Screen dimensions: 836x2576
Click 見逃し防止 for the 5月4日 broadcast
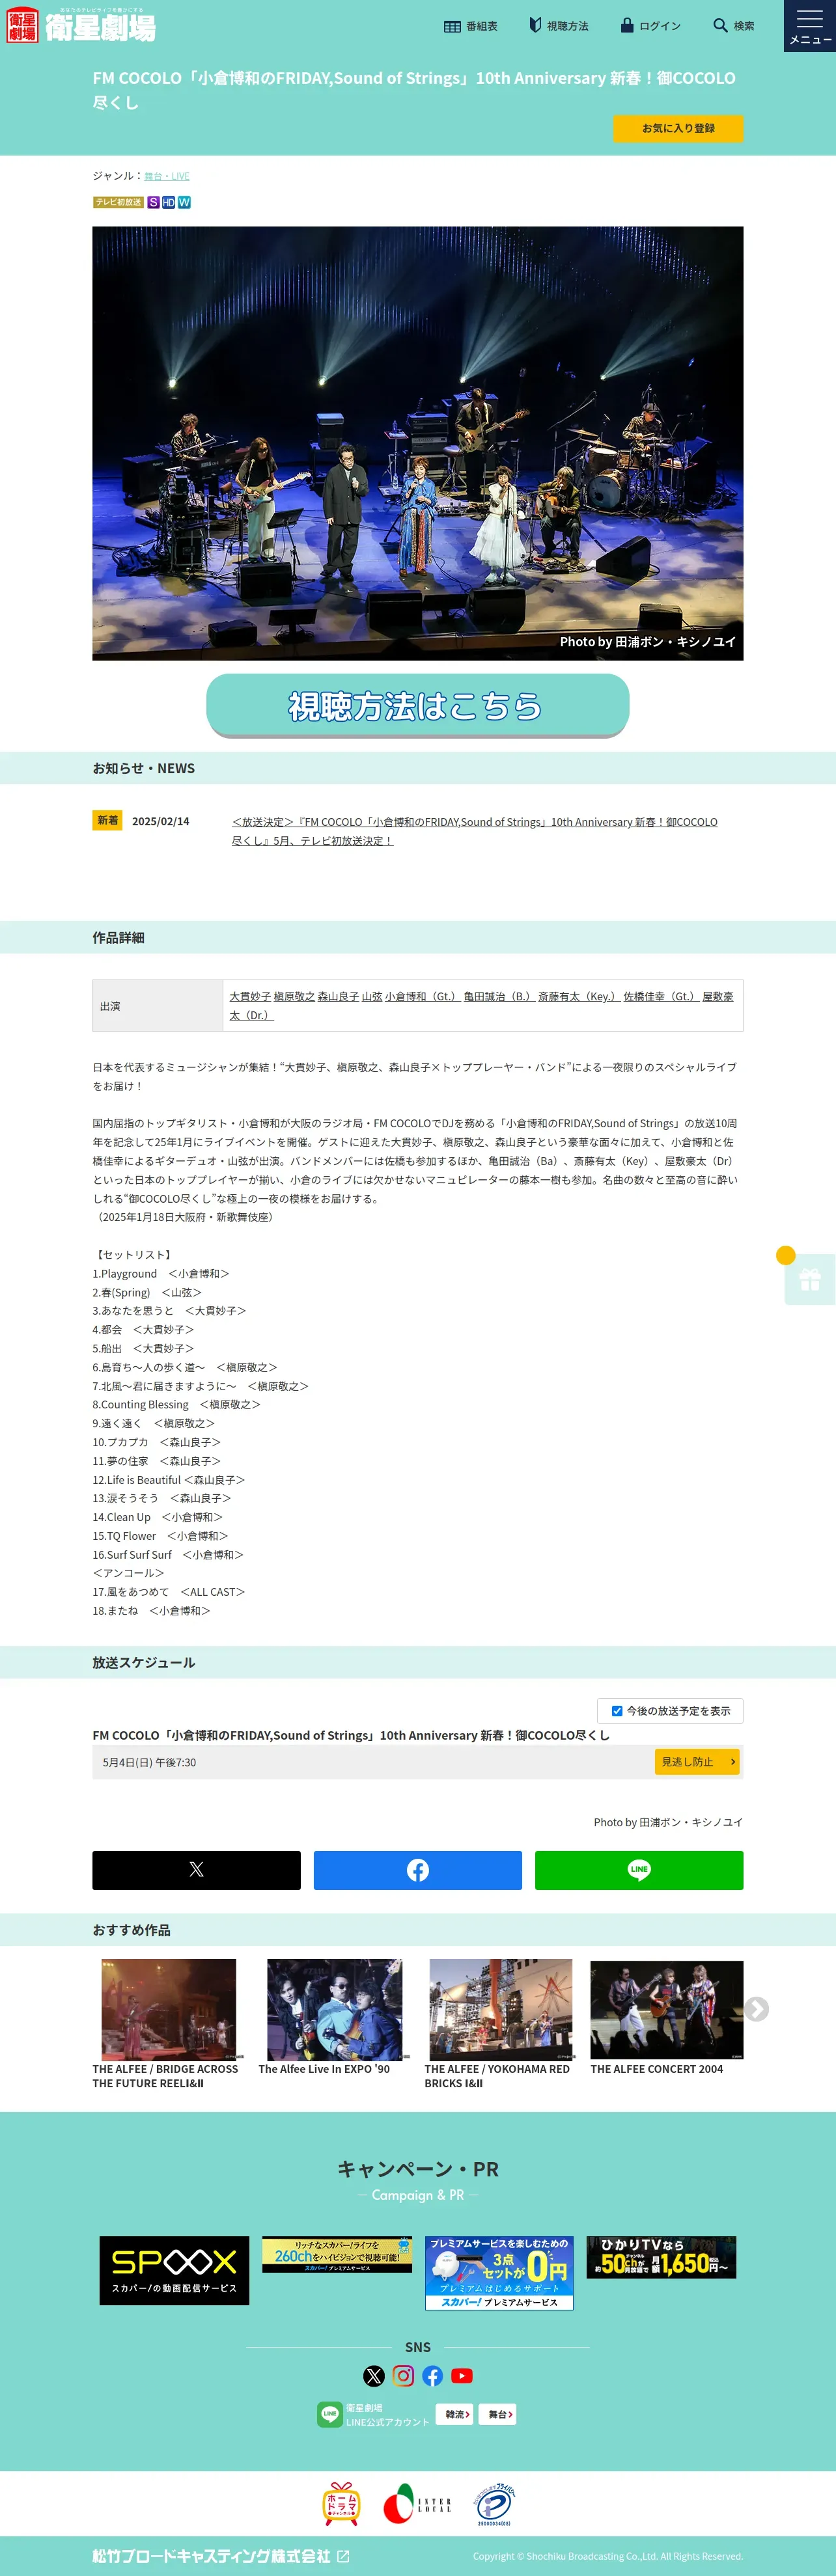click(x=697, y=1762)
